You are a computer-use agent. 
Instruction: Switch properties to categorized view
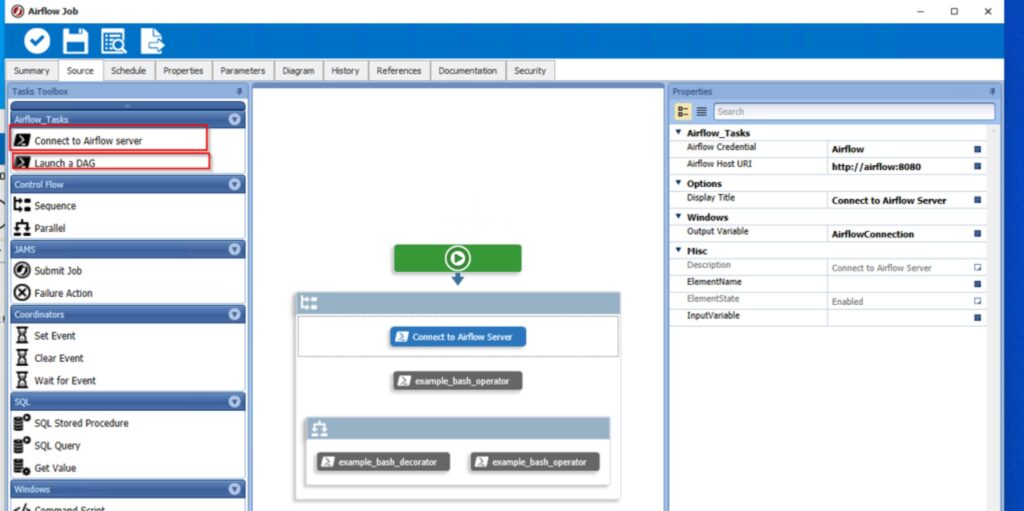point(683,112)
